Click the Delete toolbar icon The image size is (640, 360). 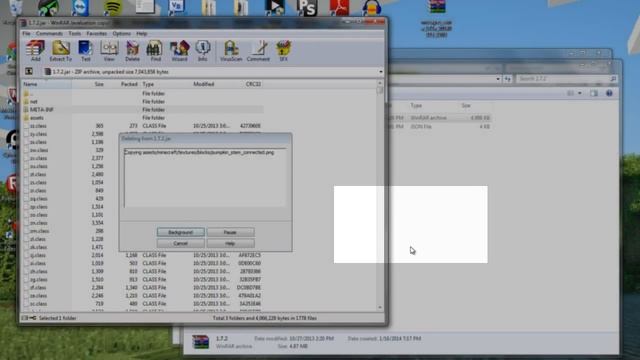coord(132,51)
